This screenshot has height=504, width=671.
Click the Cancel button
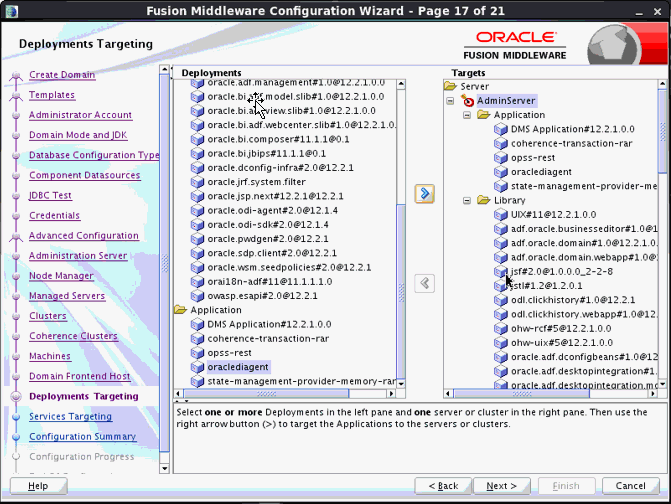click(x=631, y=486)
